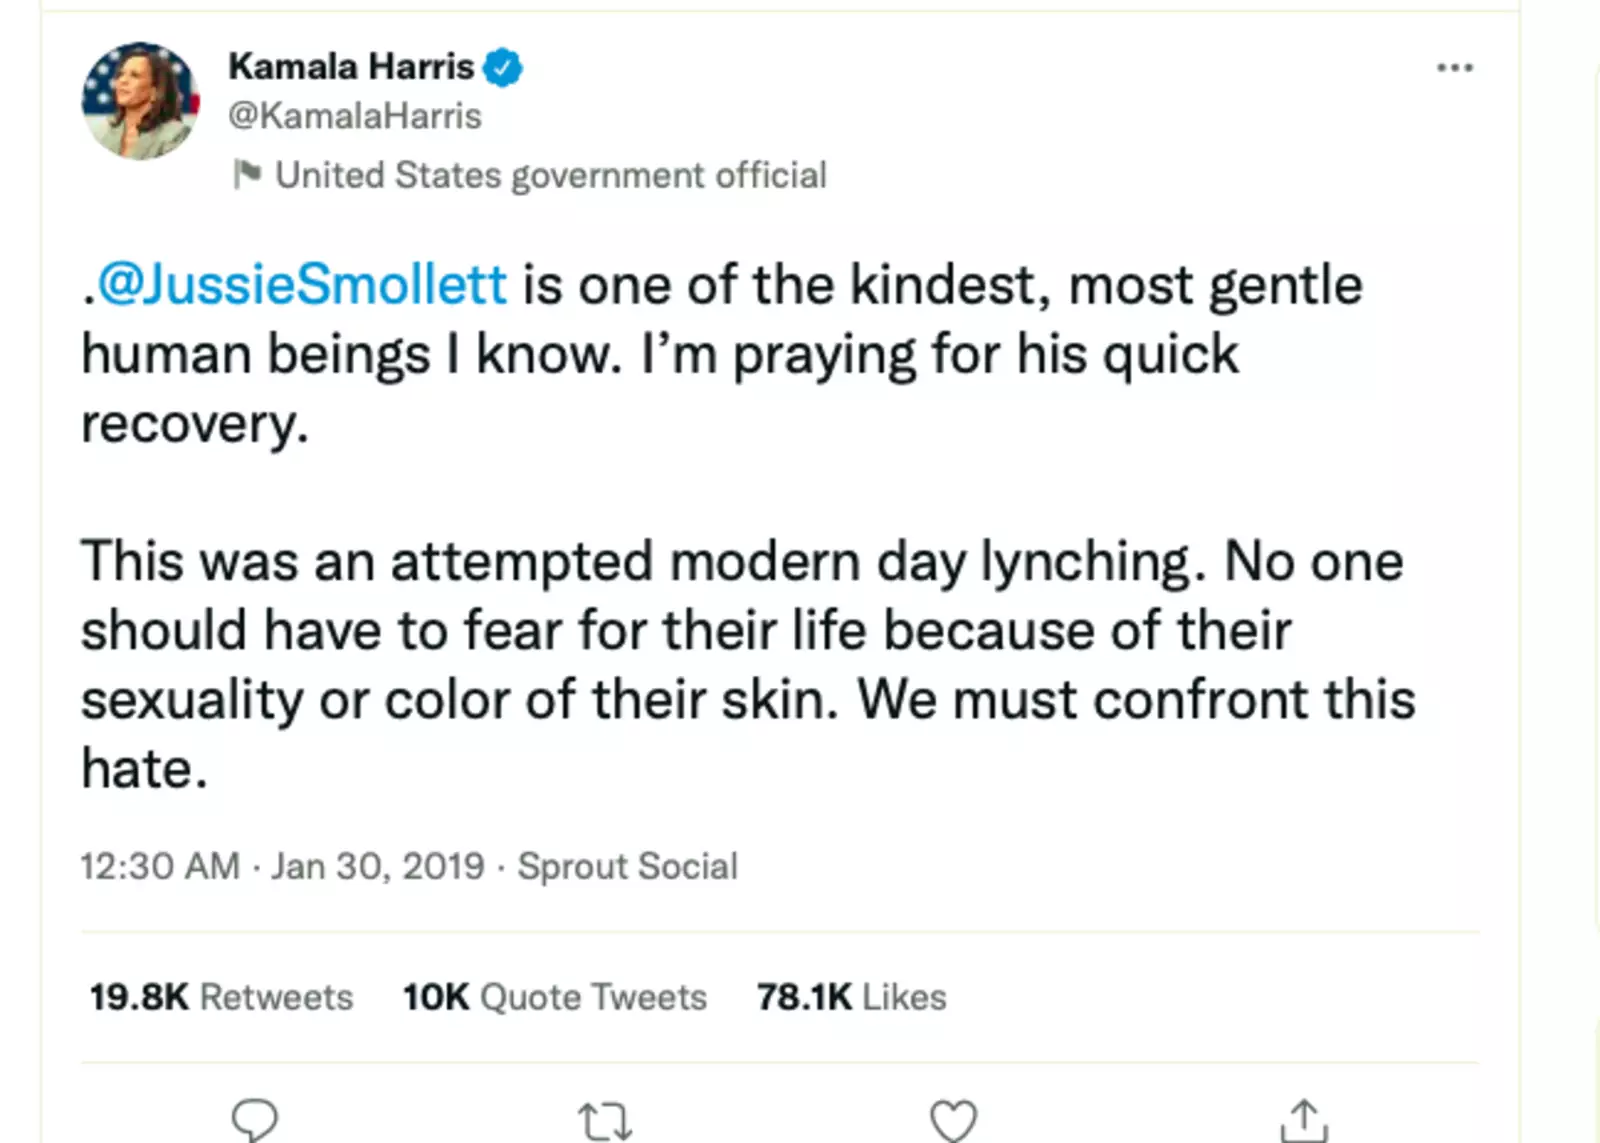
Task: View the 78.1K Likes list
Action: 851,997
